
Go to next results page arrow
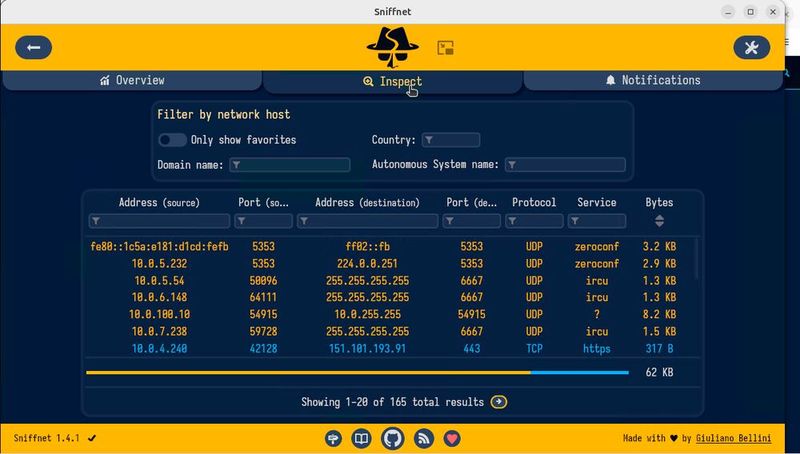[x=498, y=402]
